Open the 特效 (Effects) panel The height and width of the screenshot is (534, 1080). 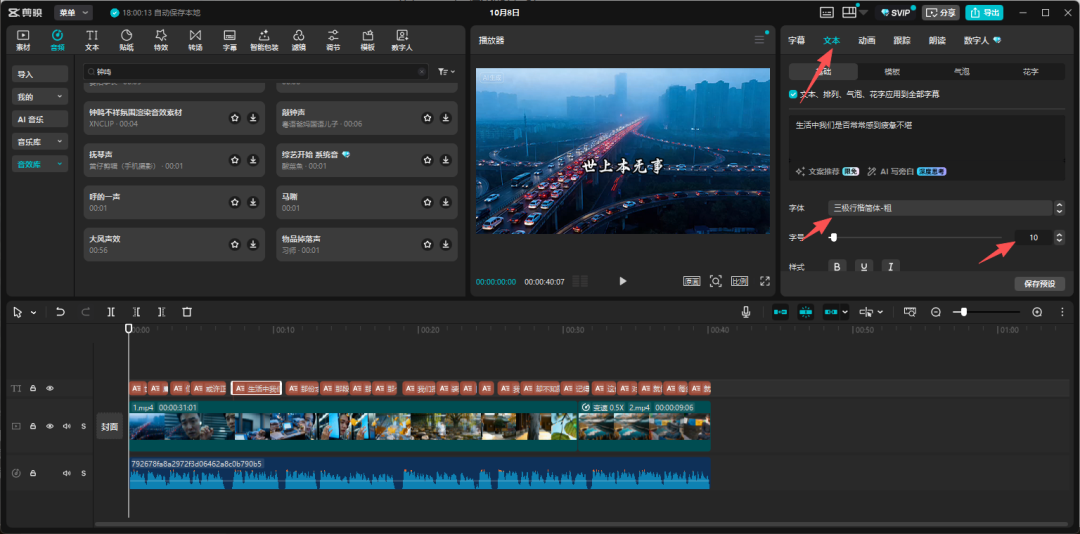click(x=161, y=40)
